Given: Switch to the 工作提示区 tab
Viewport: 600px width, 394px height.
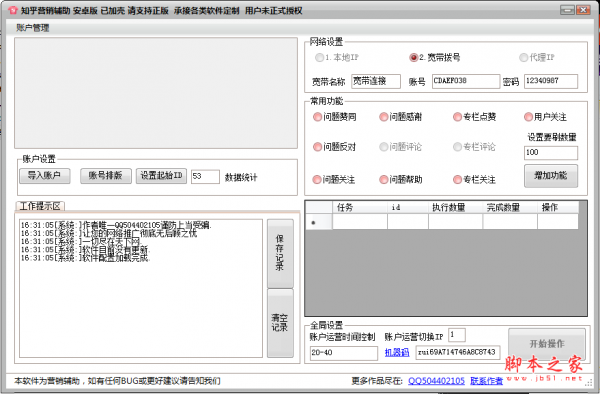Looking at the screenshot, I should pyautogui.click(x=40, y=206).
